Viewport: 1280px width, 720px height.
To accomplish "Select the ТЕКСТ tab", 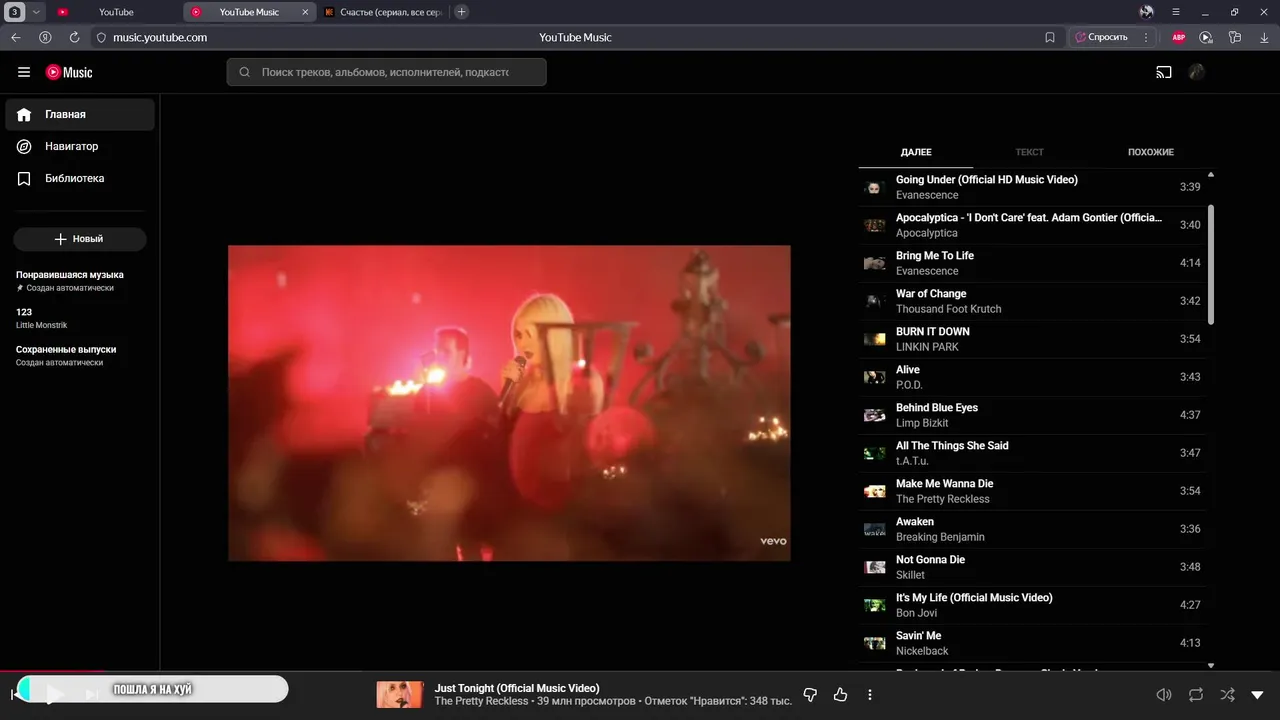I will (x=1029, y=152).
